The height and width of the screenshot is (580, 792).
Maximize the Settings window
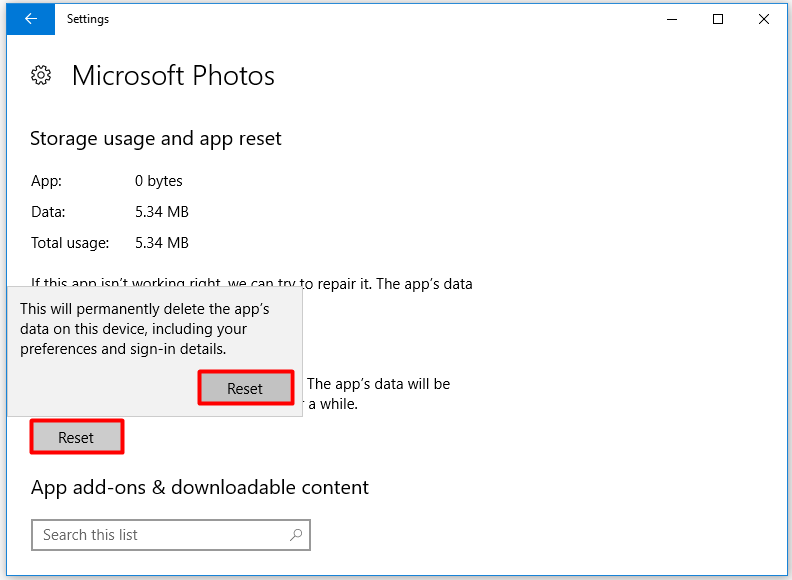click(x=718, y=19)
